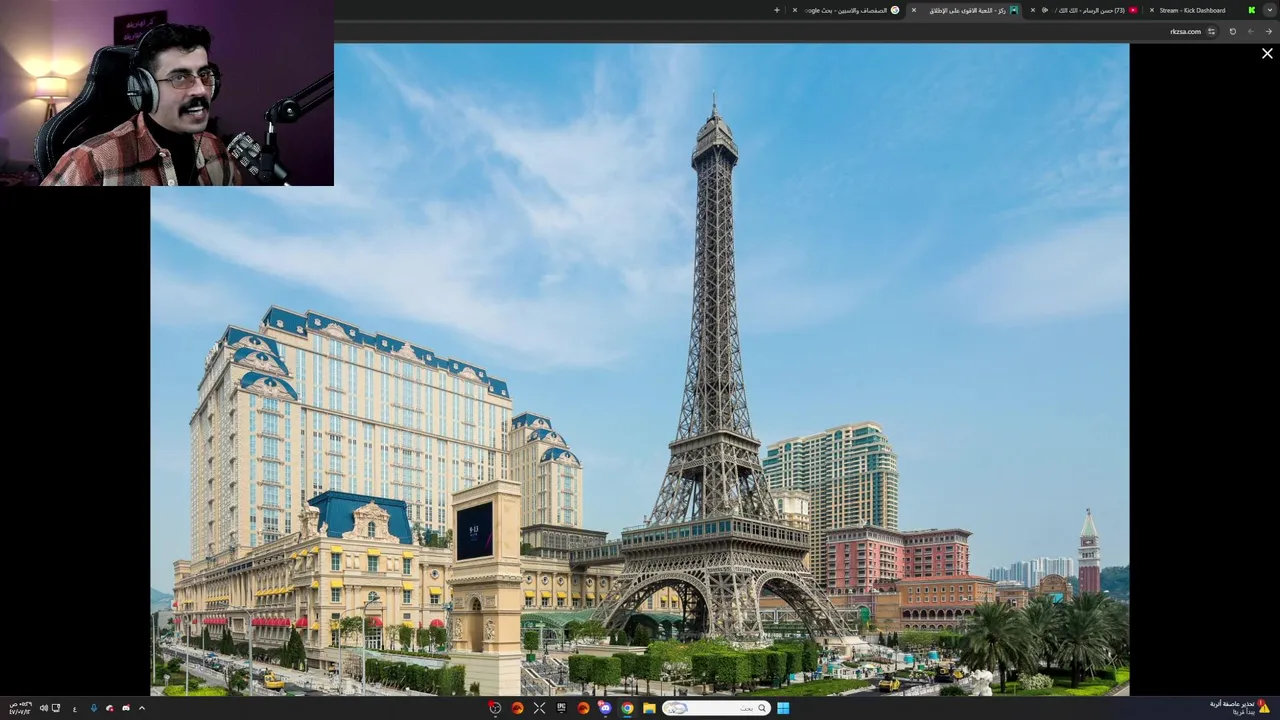Click the blue microphone tray icon

coord(94,708)
